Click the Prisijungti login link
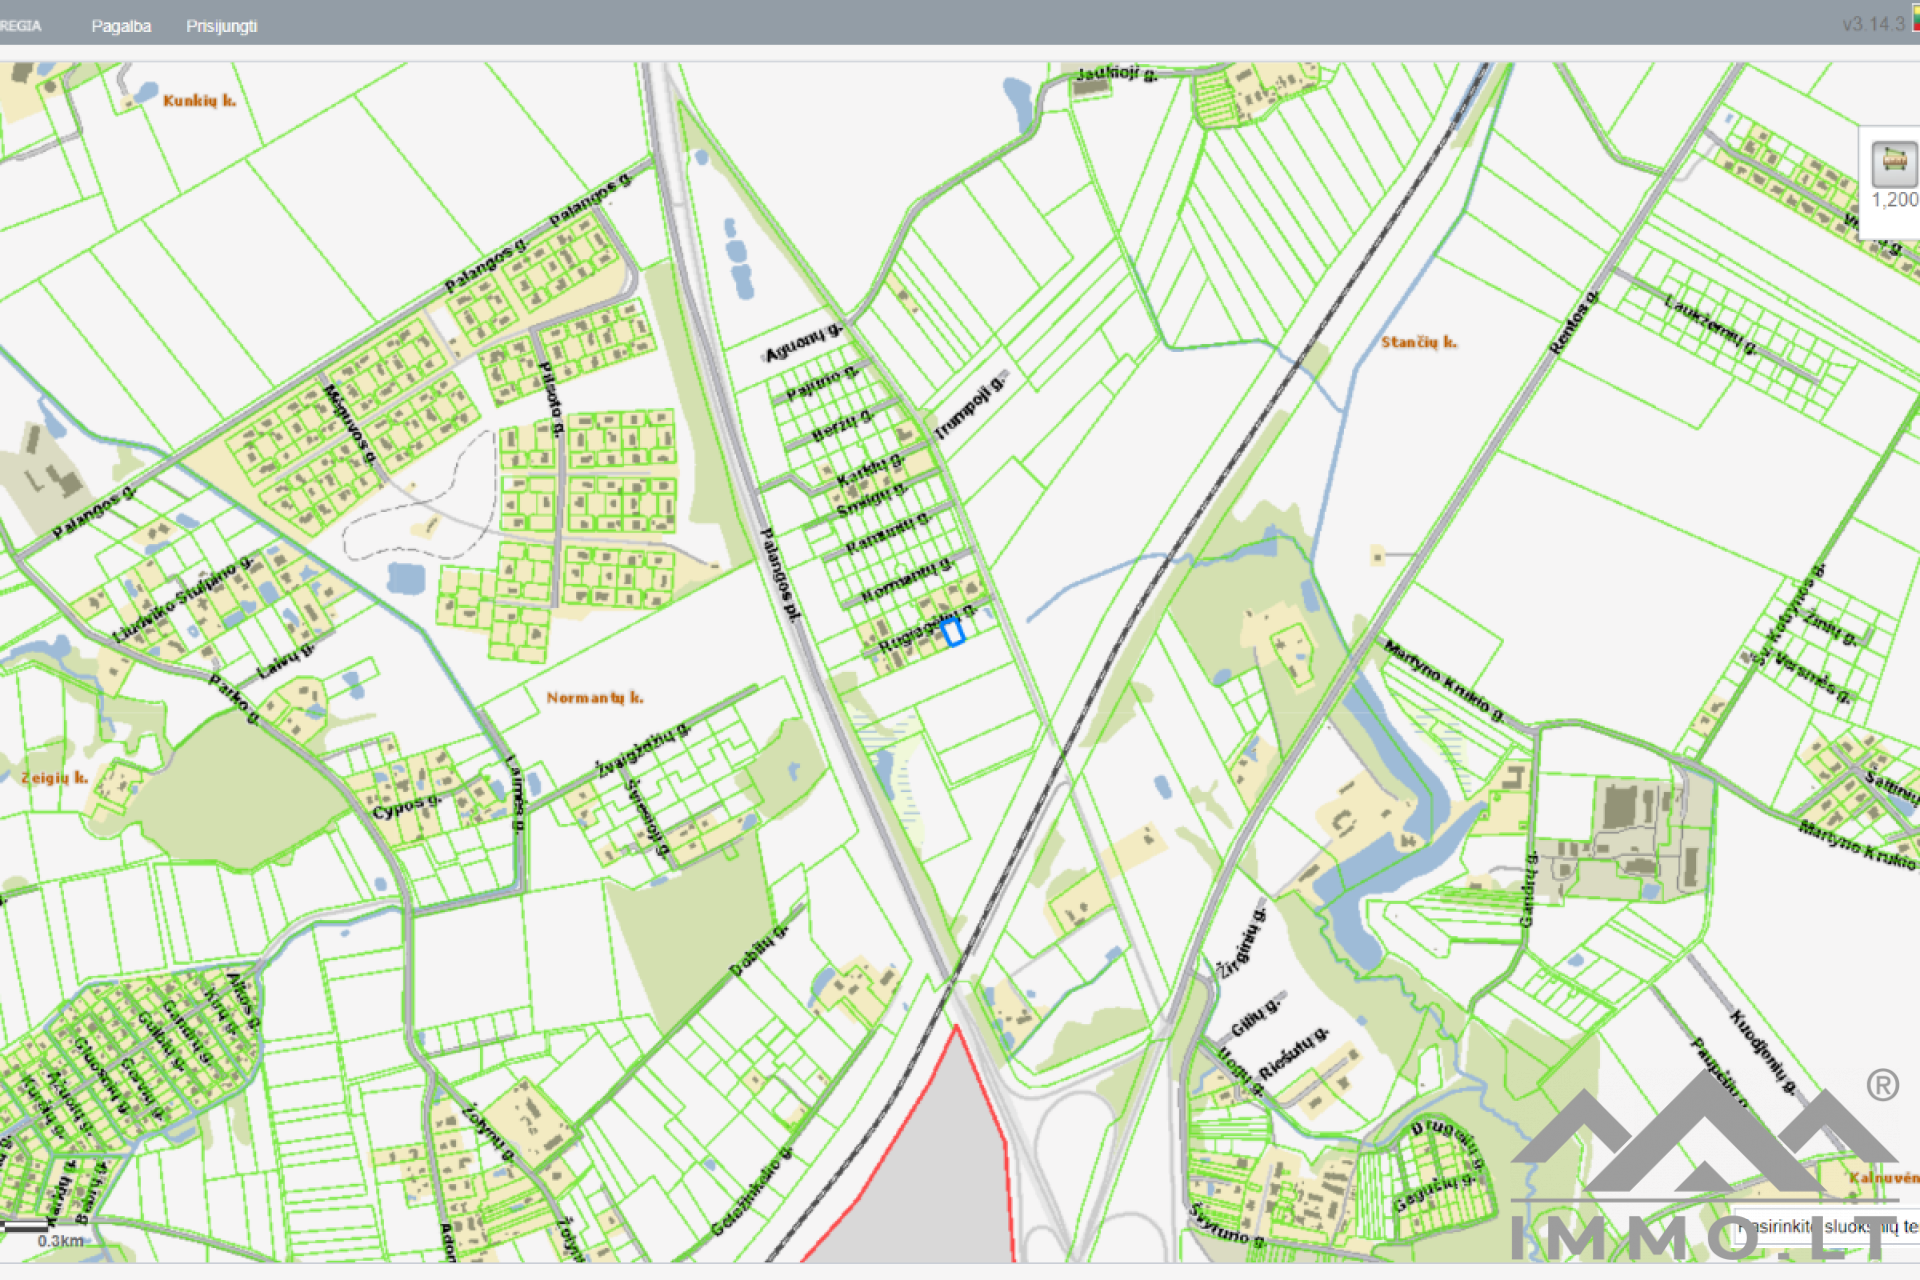1920x1280 pixels. click(x=221, y=26)
